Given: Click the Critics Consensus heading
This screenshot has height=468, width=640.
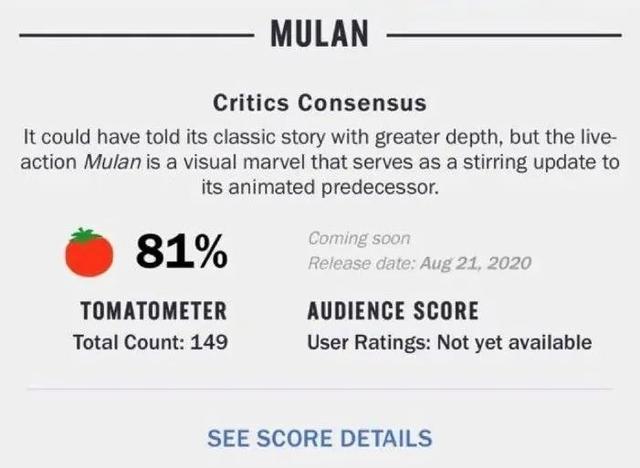Looking at the screenshot, I should pyautogui.click(x=320, y=102).
